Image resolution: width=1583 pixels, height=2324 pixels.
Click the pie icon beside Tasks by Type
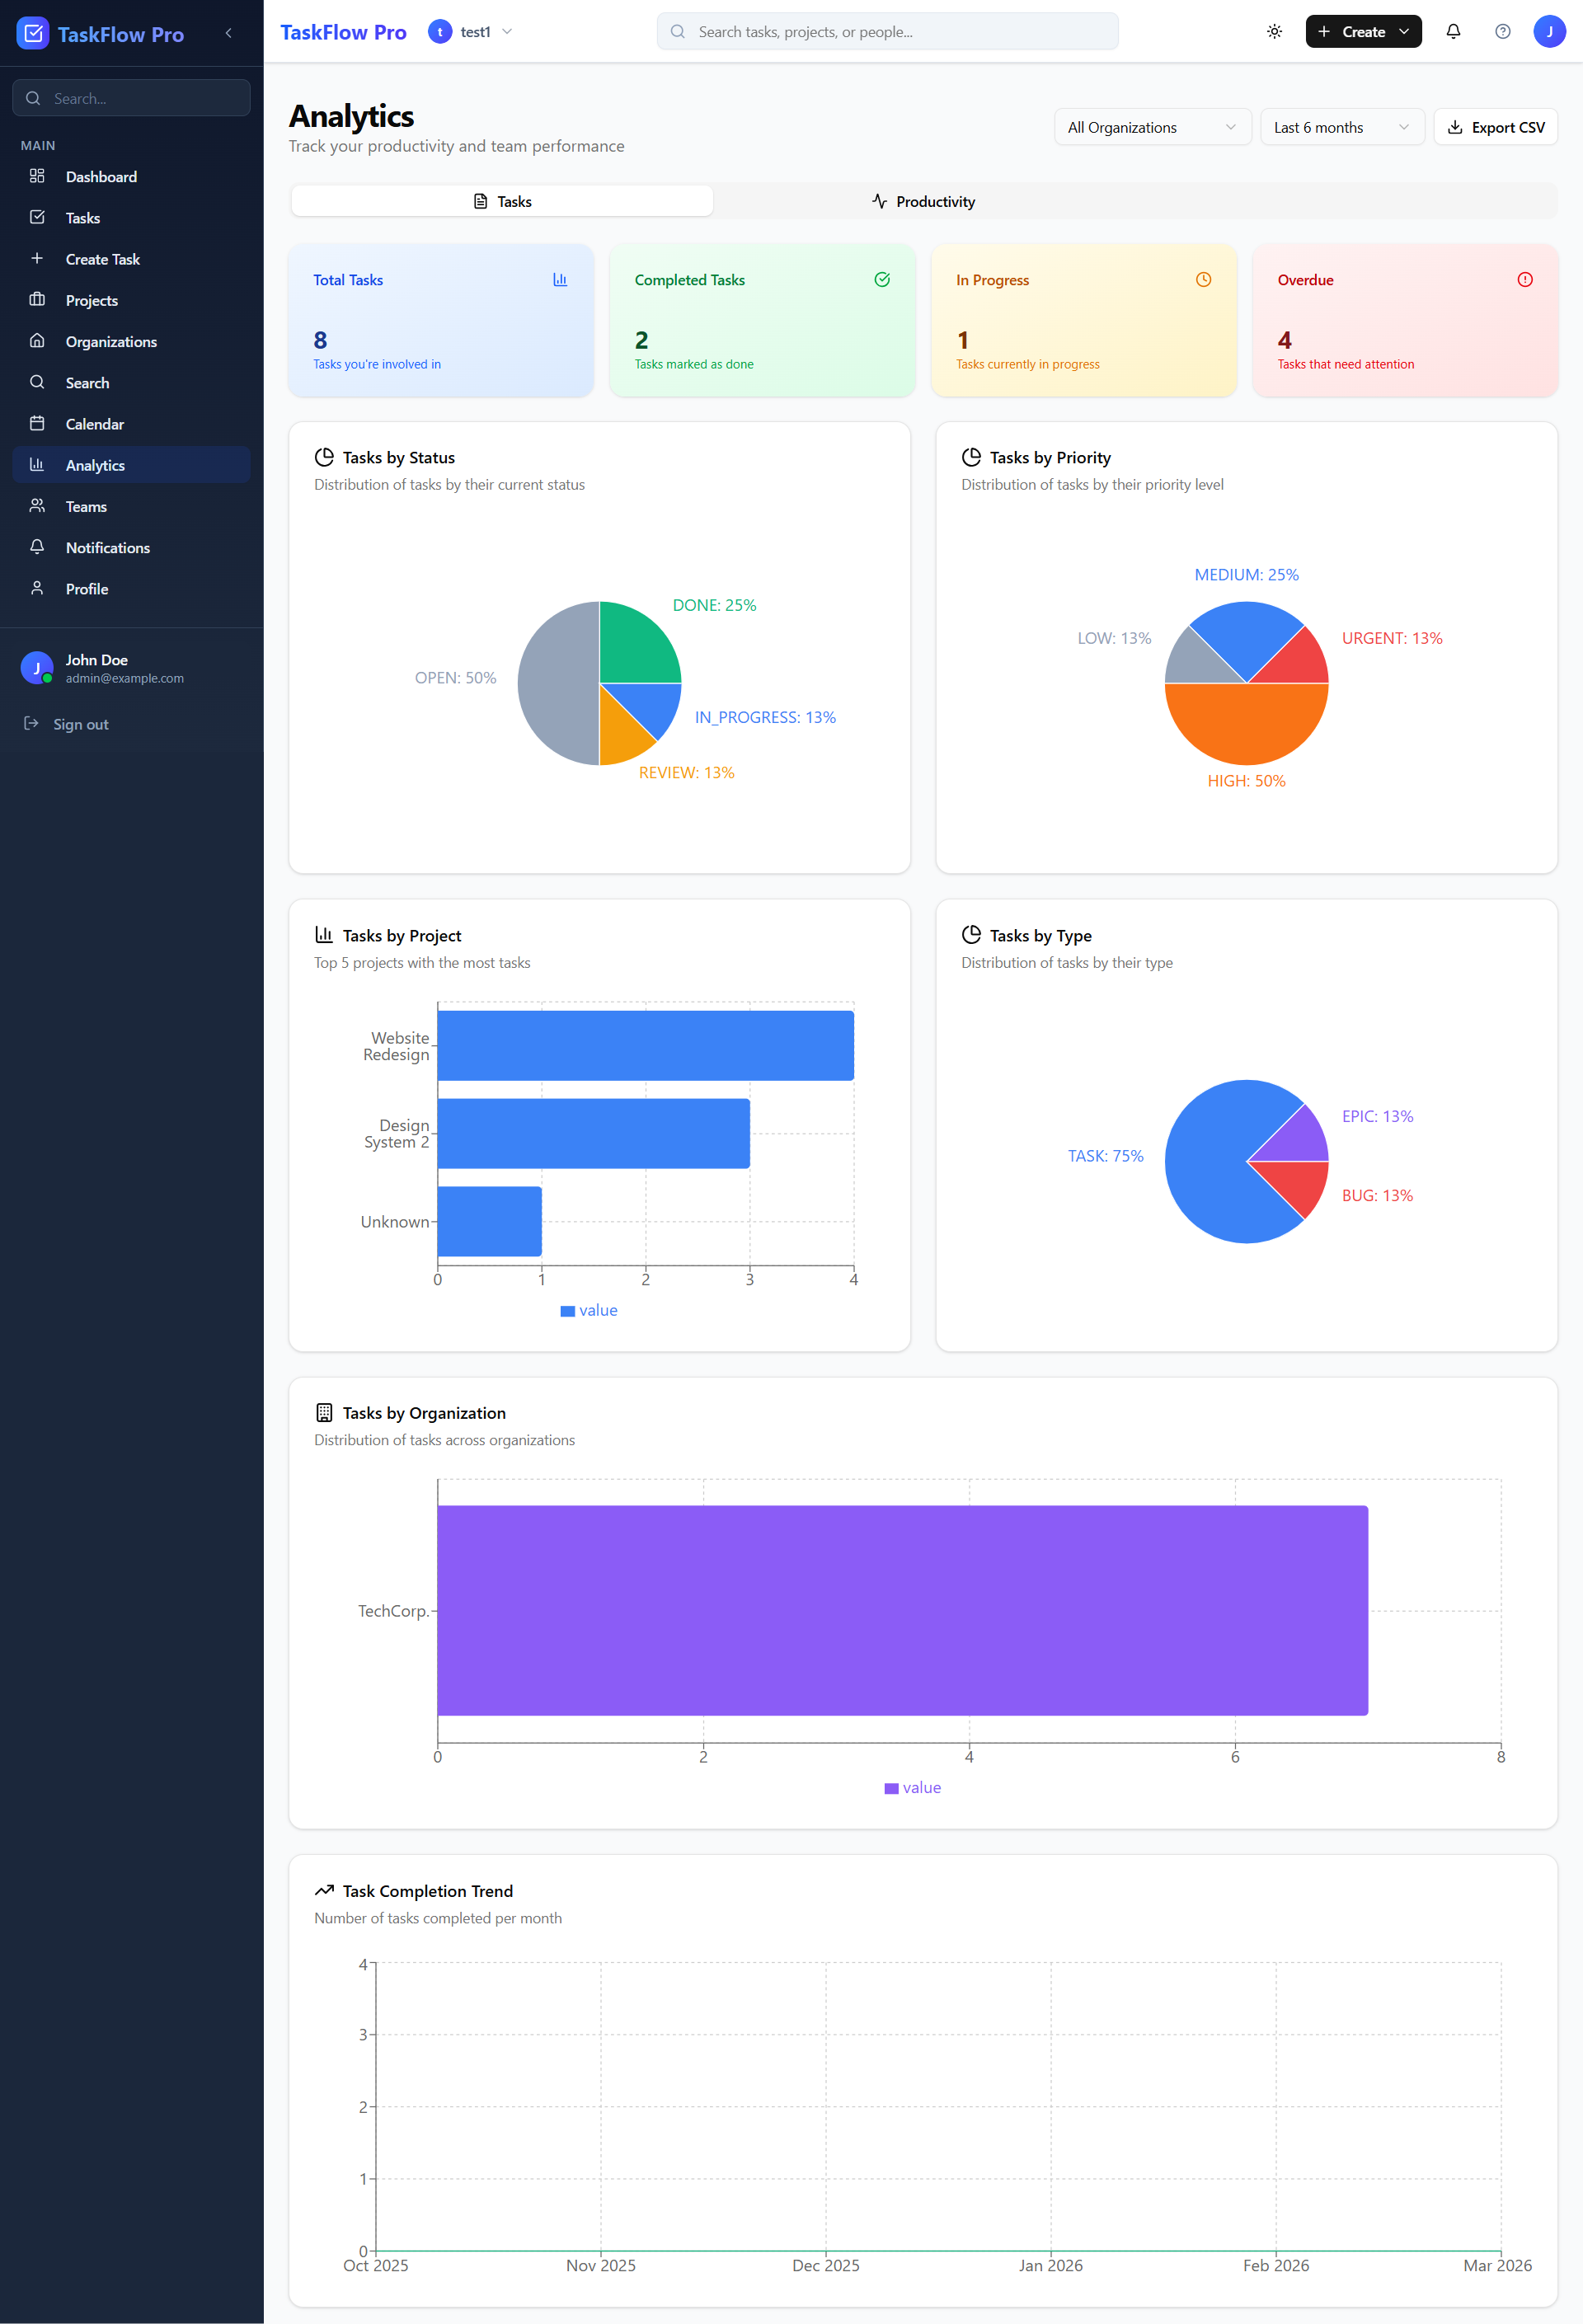click(x=971, y=935)
